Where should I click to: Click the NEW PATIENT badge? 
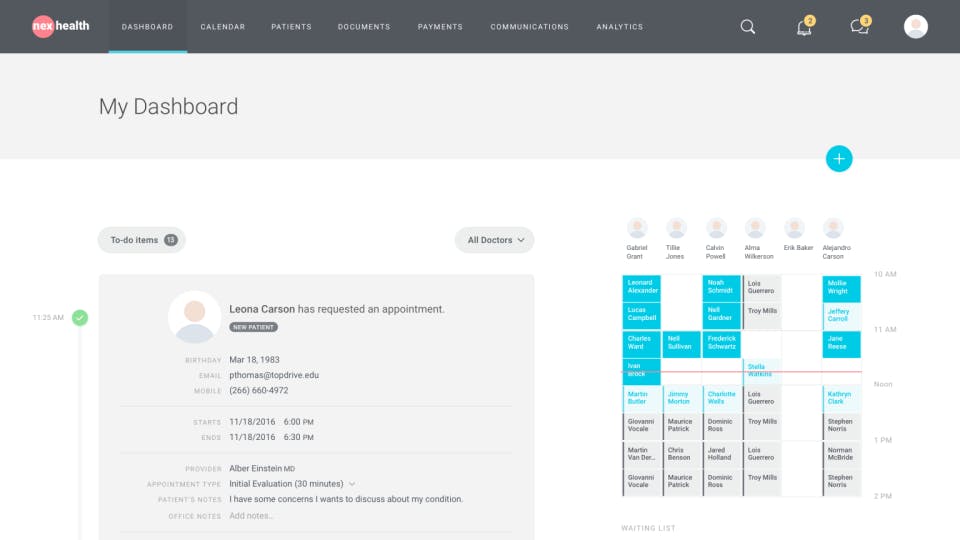click(253, 327)
